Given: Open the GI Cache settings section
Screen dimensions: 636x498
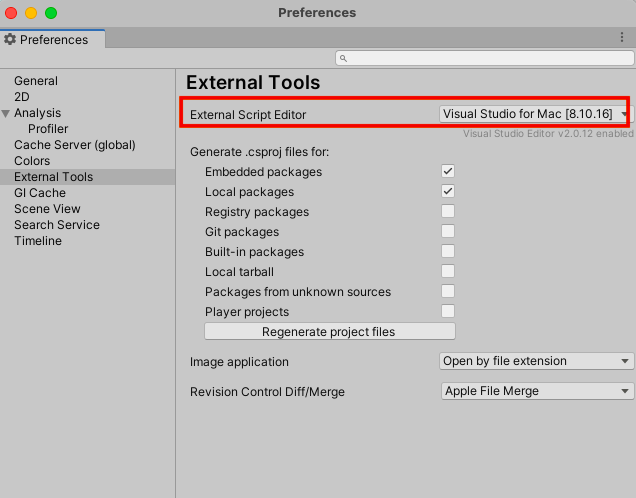Looking at the screenshot, I should tap(40, 193).
